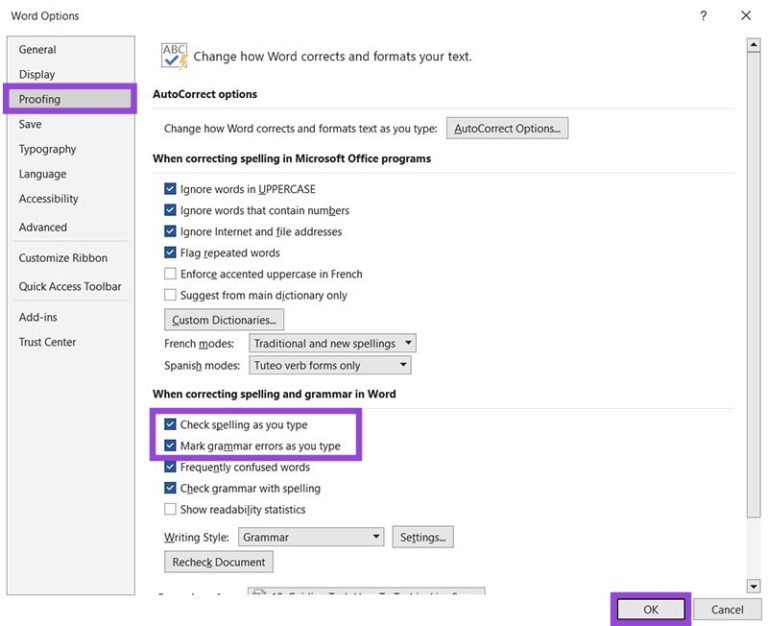Uncheck Flag repeated words
This screenshot has width=768, height=626.
click(170, 253)
